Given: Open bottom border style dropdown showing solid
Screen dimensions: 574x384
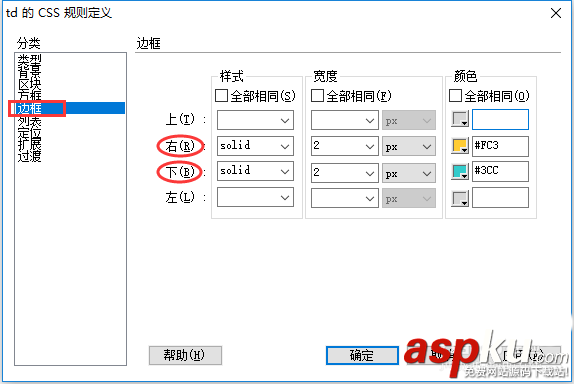Looking at the screenshot, I should (x=255, y=171).
